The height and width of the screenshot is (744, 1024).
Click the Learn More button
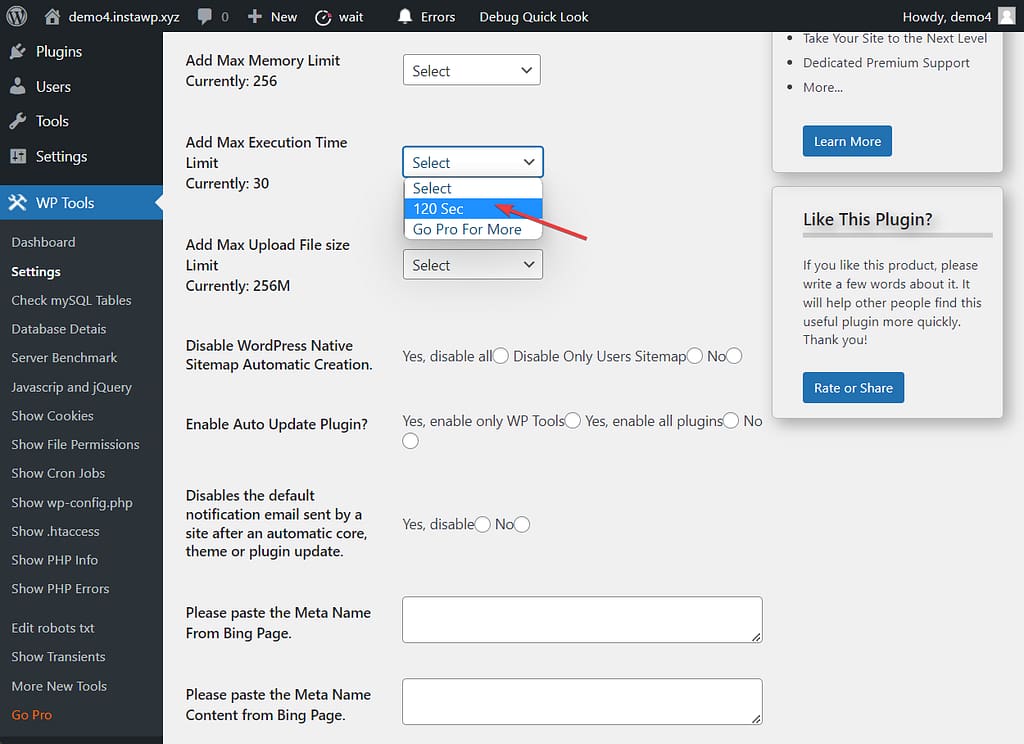click(x=846, y=141)
